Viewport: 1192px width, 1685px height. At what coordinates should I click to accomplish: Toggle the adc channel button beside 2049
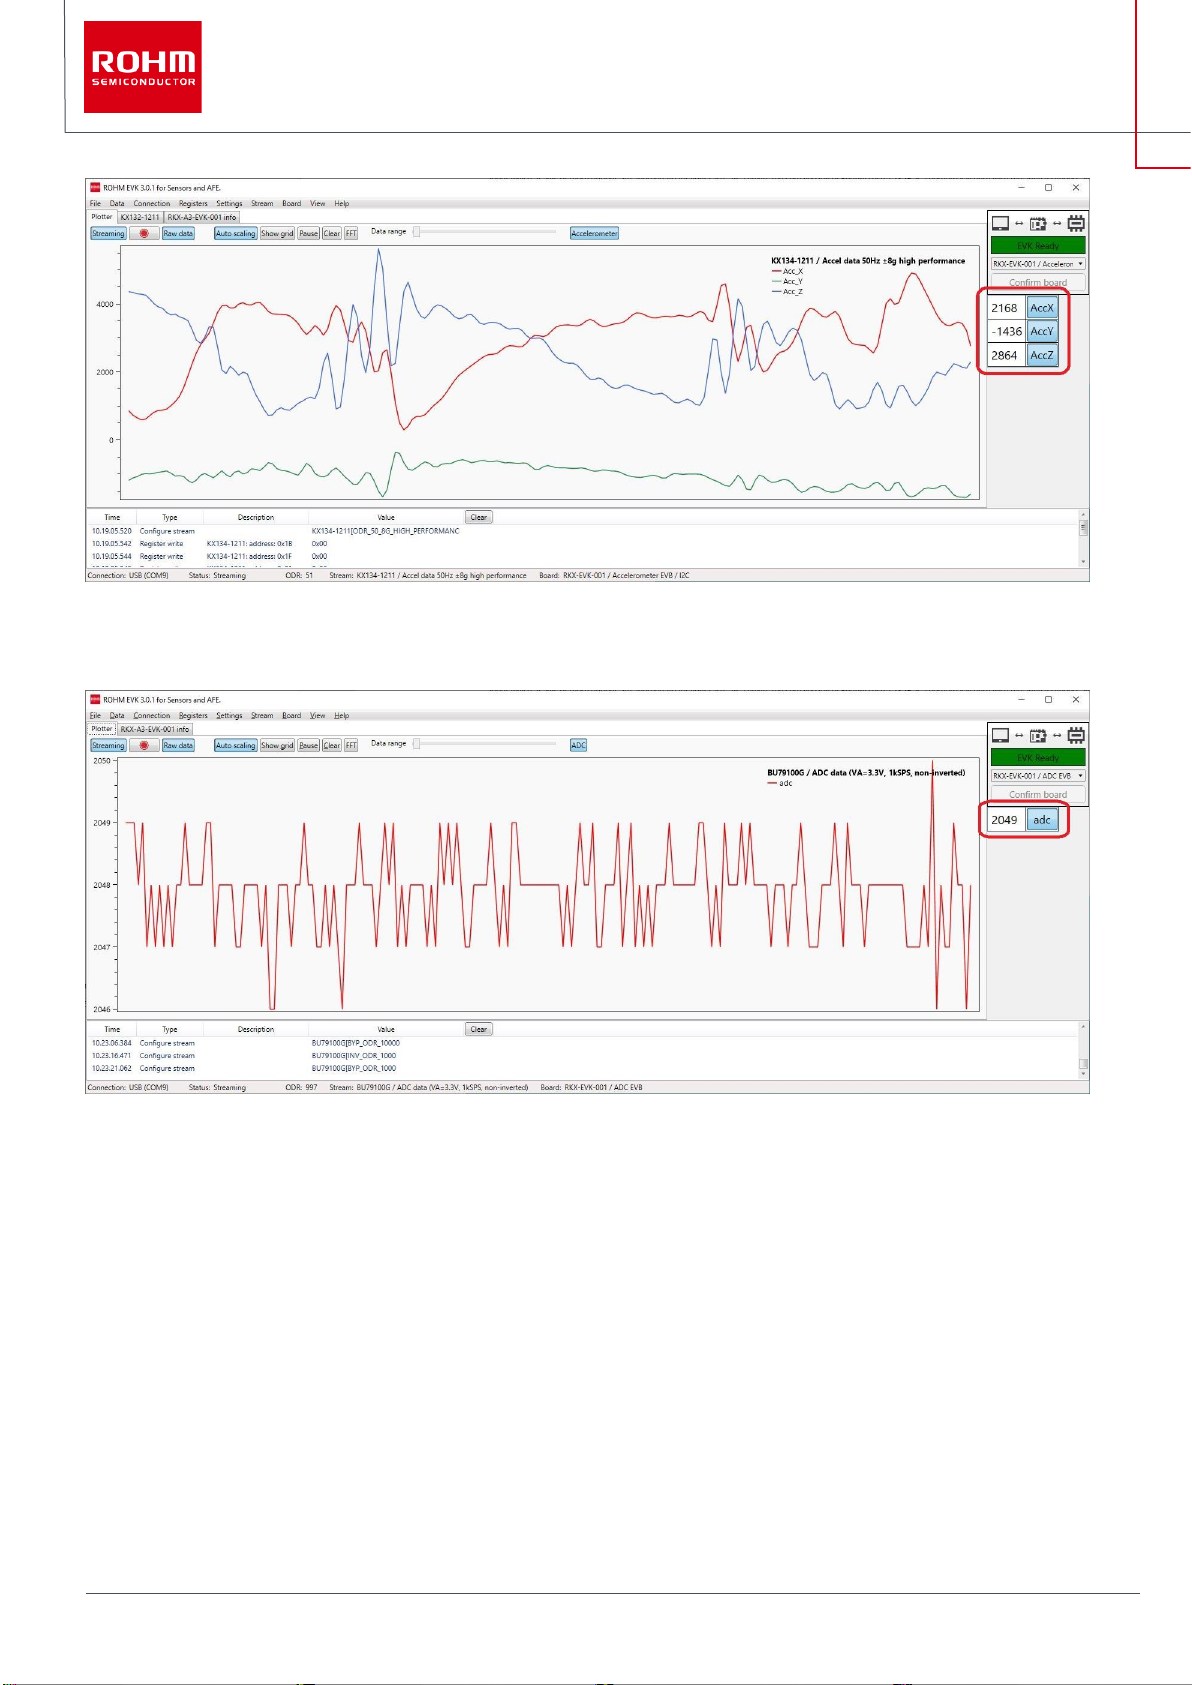1042,820
